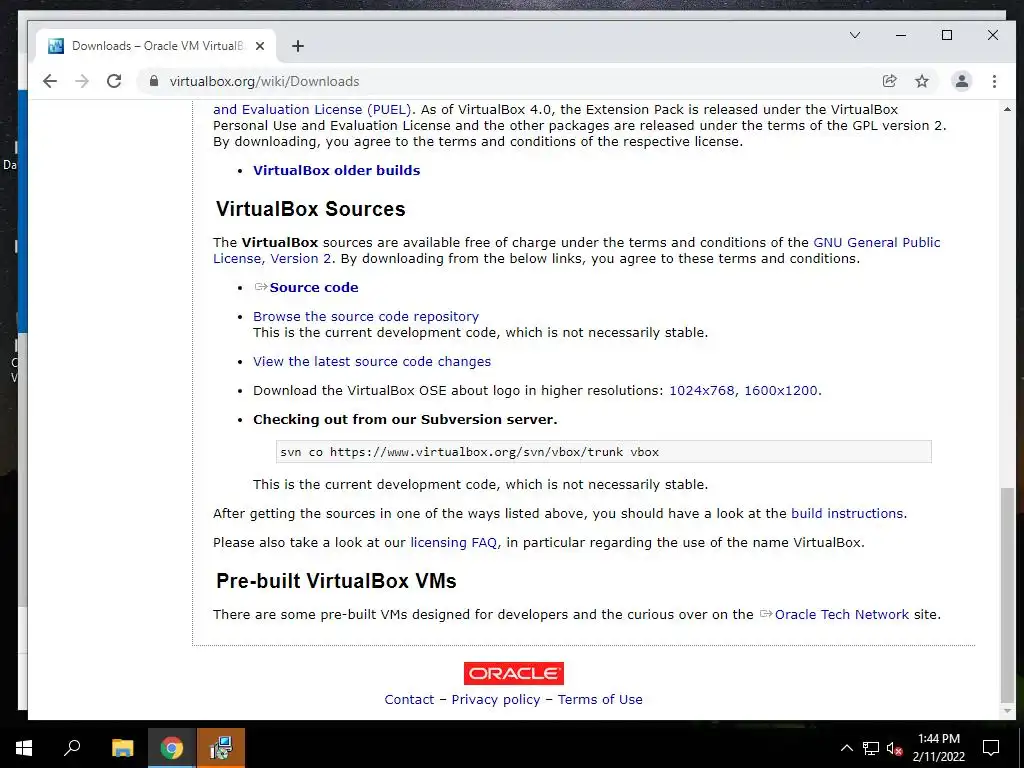Select the Downloads – Oracle VM VirtualBox tab
Viewport: 1024px width, 768px height.
coord(155,46)
